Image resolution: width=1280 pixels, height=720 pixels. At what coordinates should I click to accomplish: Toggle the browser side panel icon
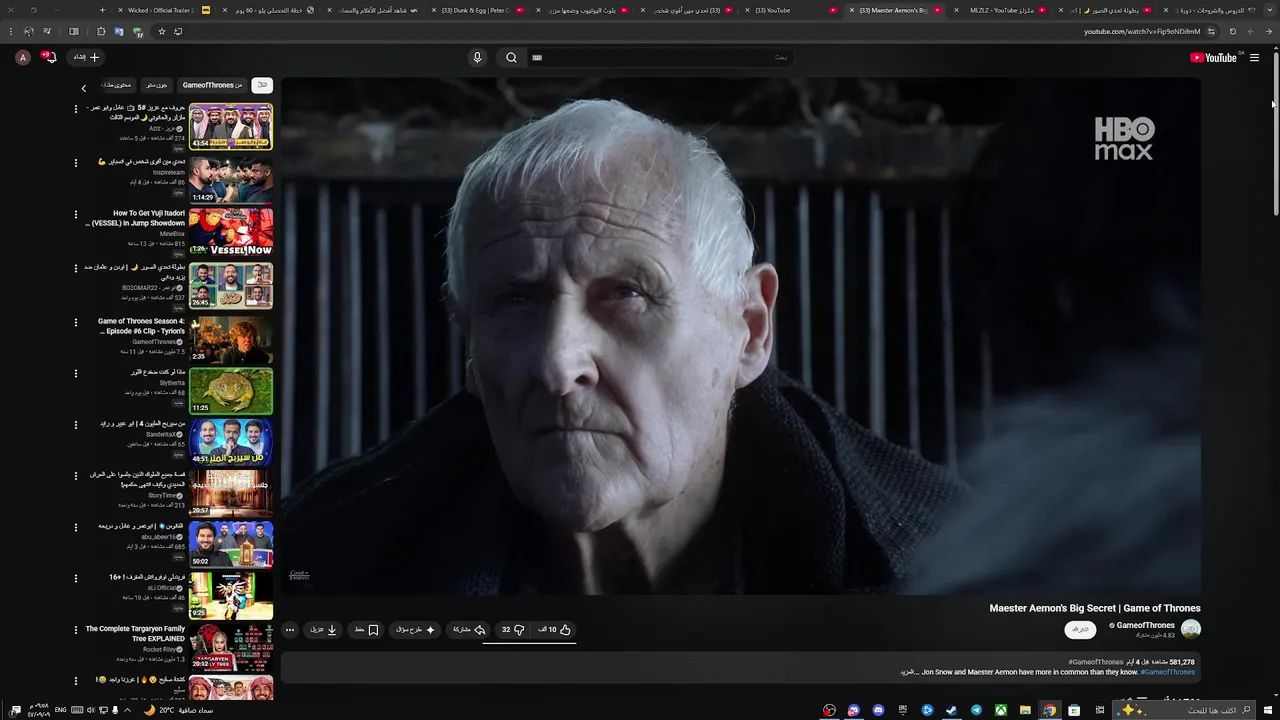click(74, 31)
